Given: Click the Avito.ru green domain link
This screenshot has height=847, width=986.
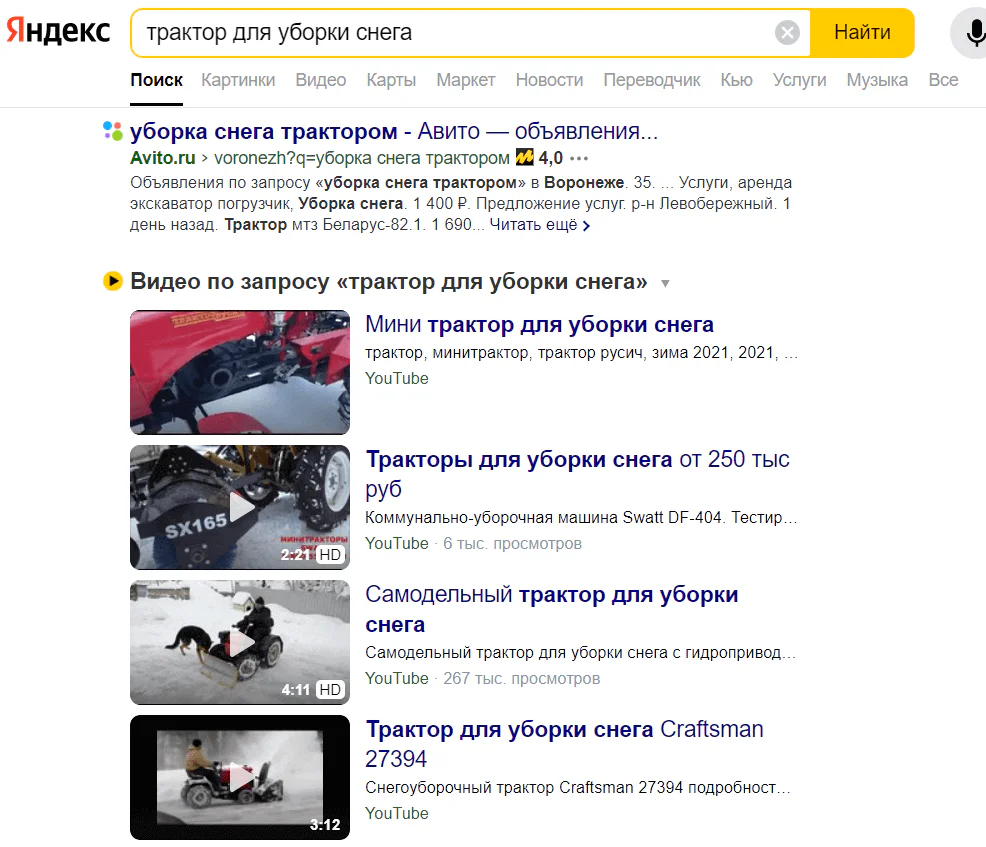Looking at the screenshot, I should point(162,158).
